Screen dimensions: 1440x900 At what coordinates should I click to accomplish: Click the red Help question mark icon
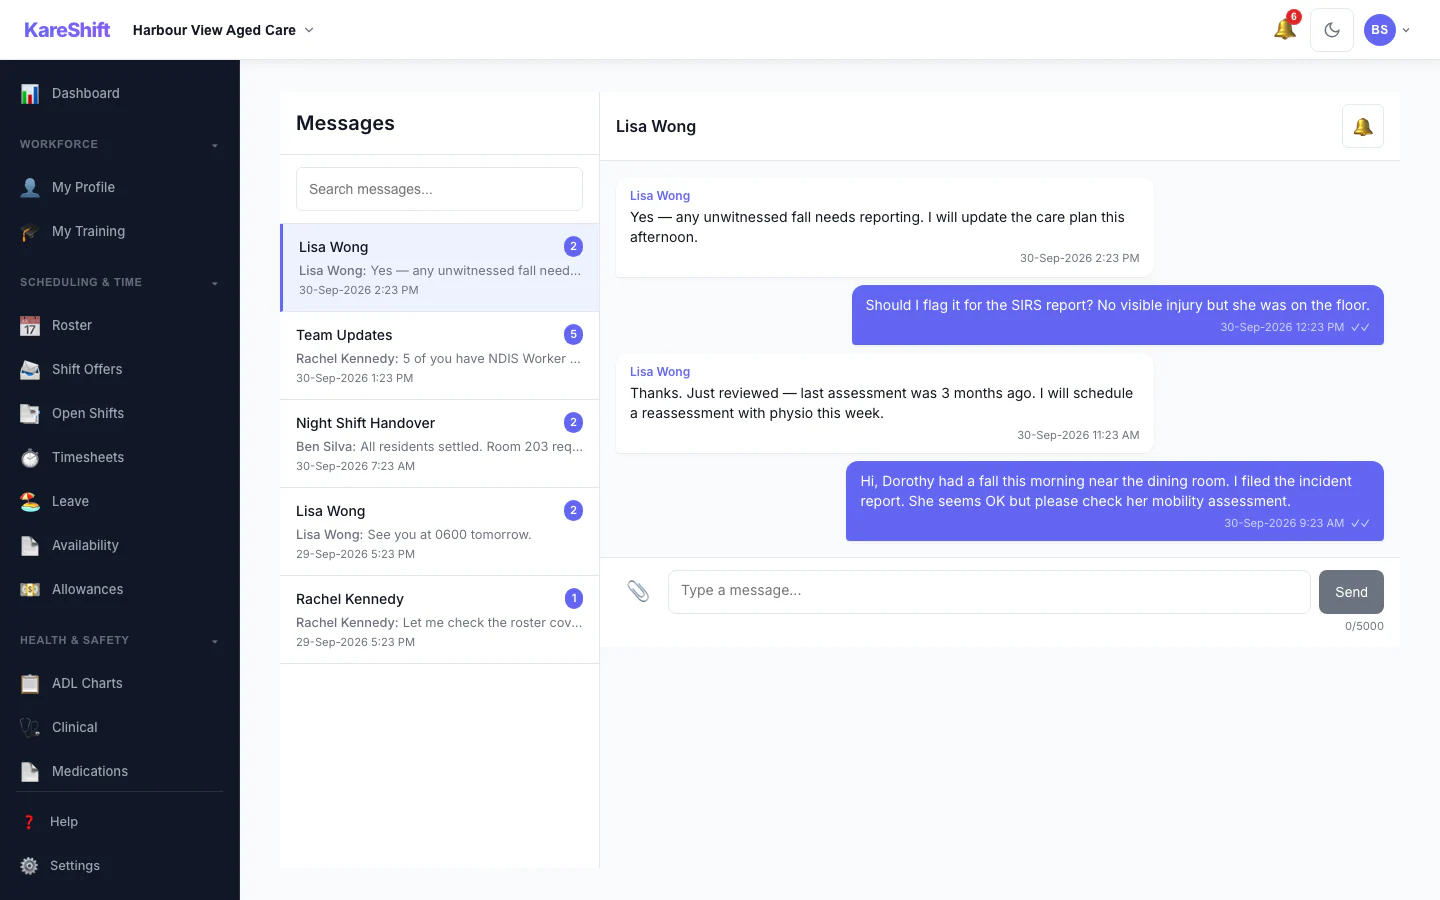[x=29, y=822]
